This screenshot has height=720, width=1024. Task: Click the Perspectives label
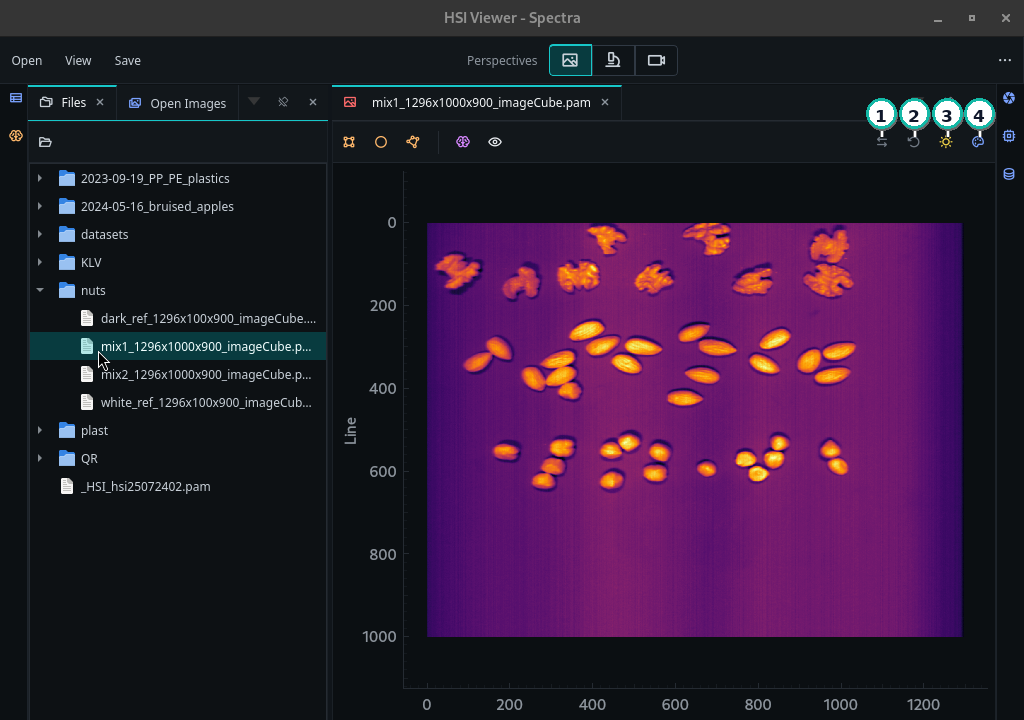[502, 61]
